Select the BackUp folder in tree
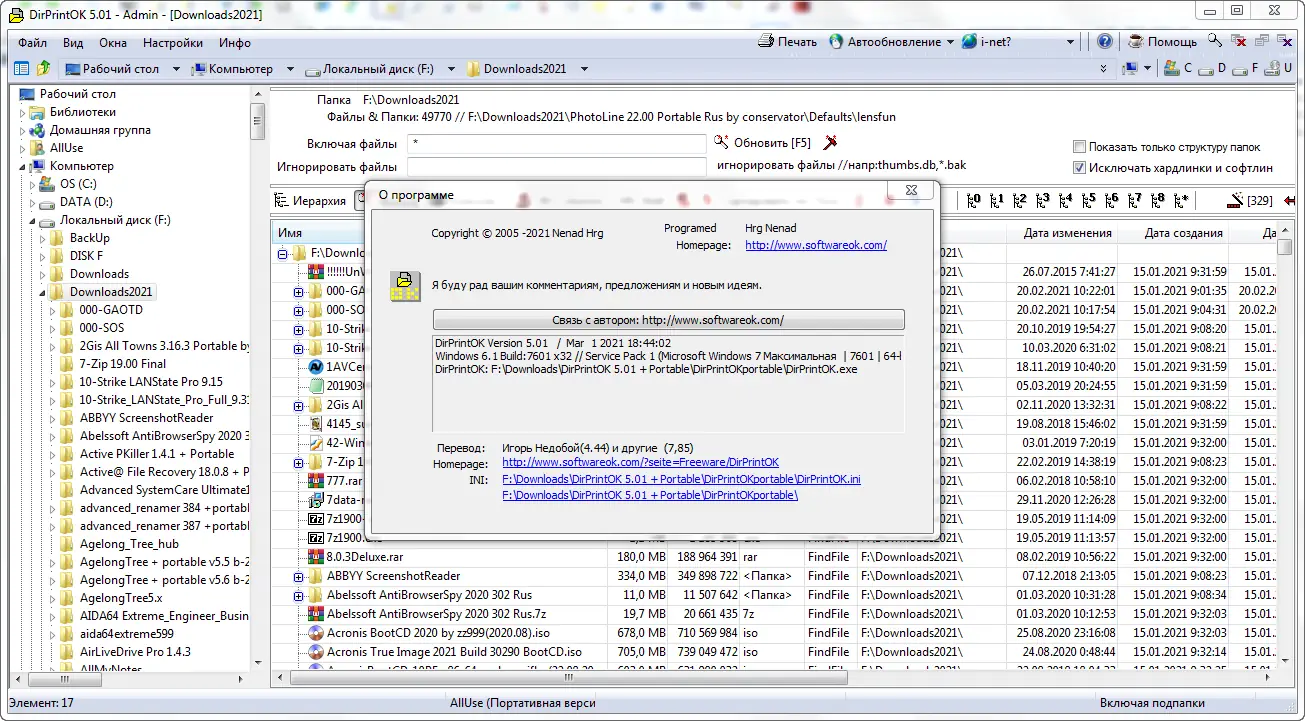The image size is (1305, 721). [90, 238]
